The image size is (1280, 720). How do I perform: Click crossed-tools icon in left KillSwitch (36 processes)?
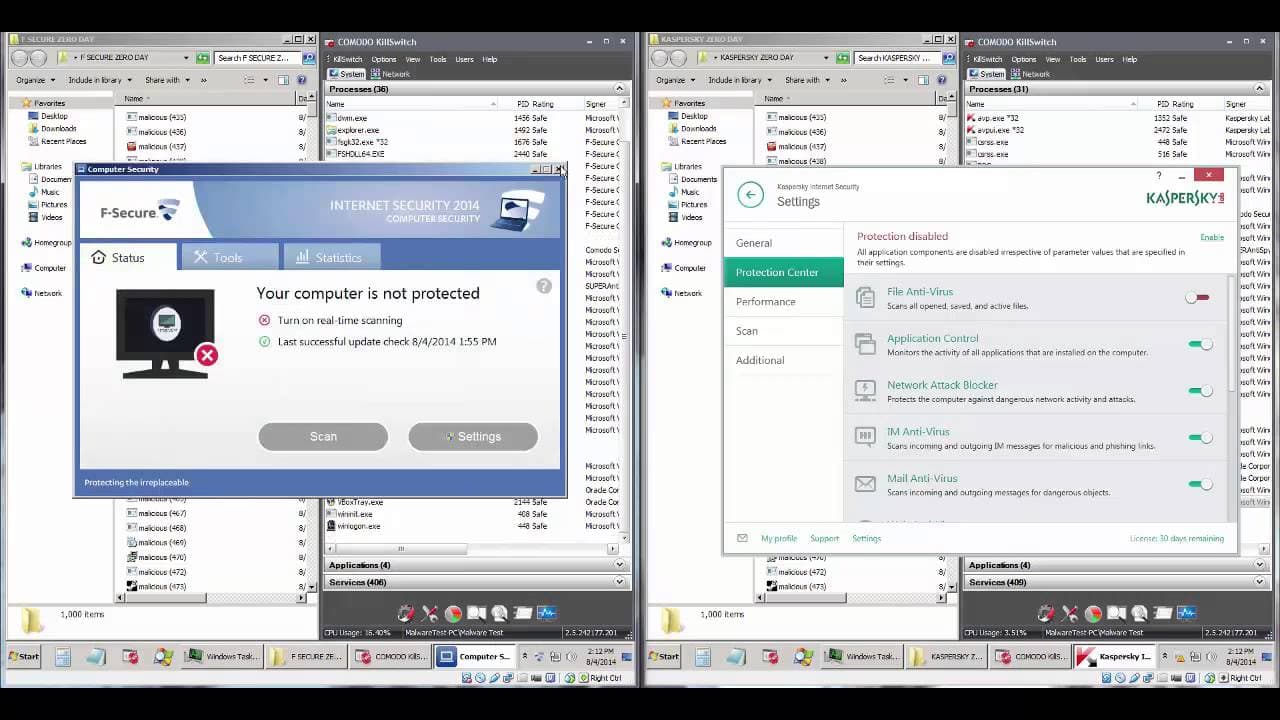pos(430,613)
